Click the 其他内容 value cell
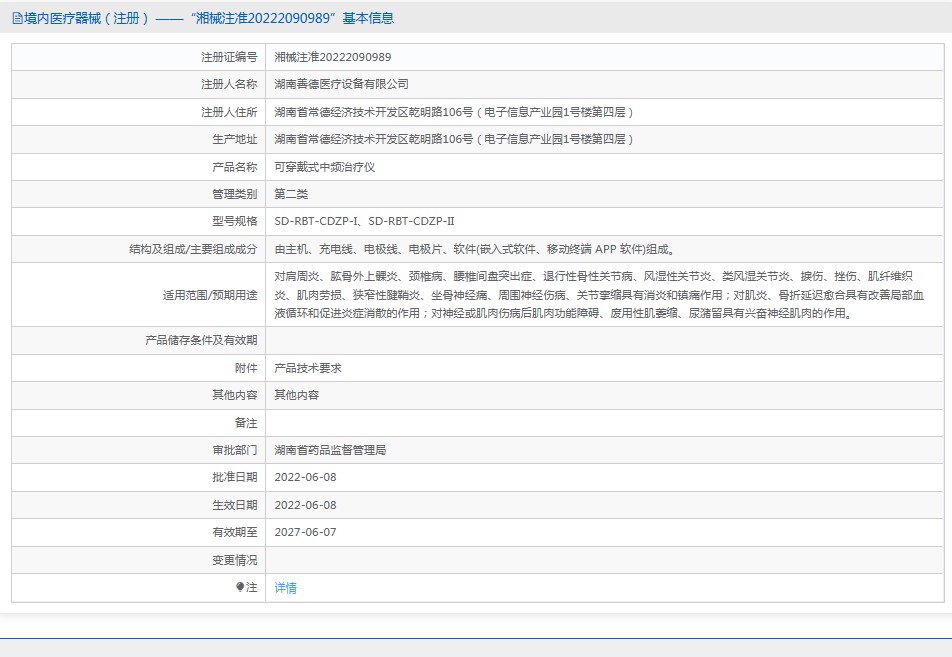952x657 pixels. click(x=296, y=395)
